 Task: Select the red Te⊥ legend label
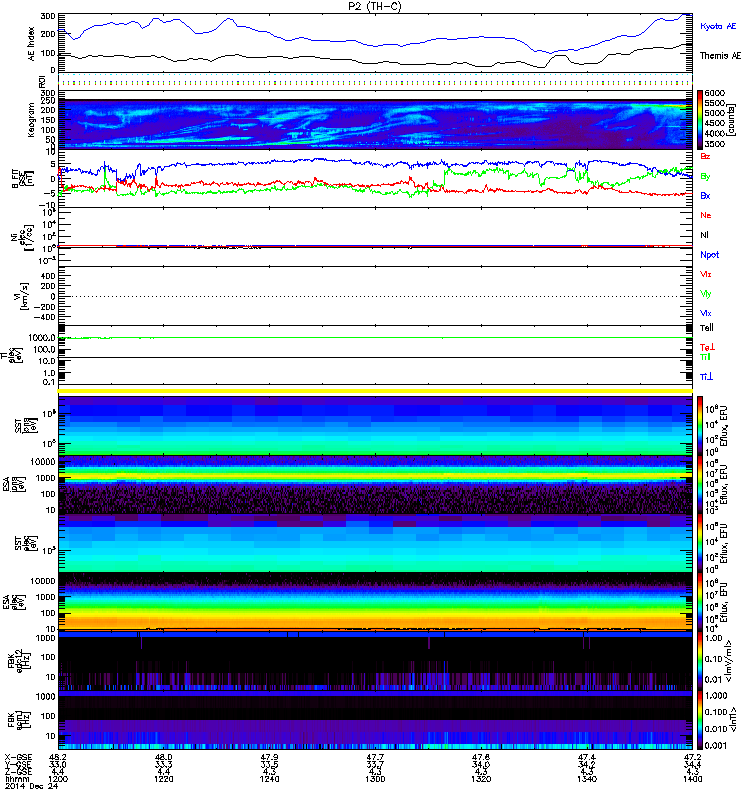tap(707, 347)
